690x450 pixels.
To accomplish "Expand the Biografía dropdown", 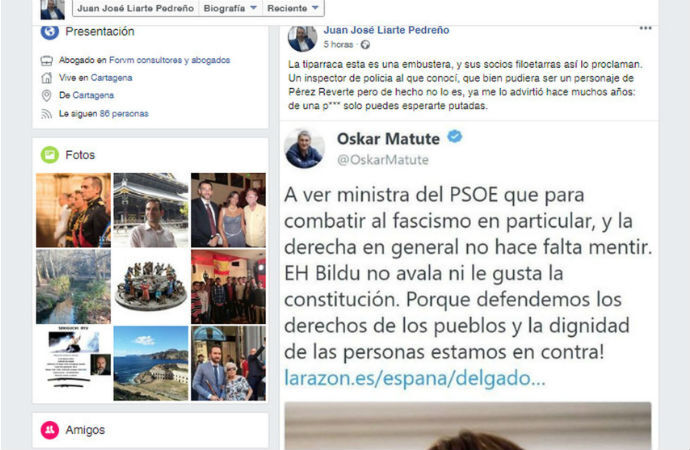I will click(x=229, y=8).
